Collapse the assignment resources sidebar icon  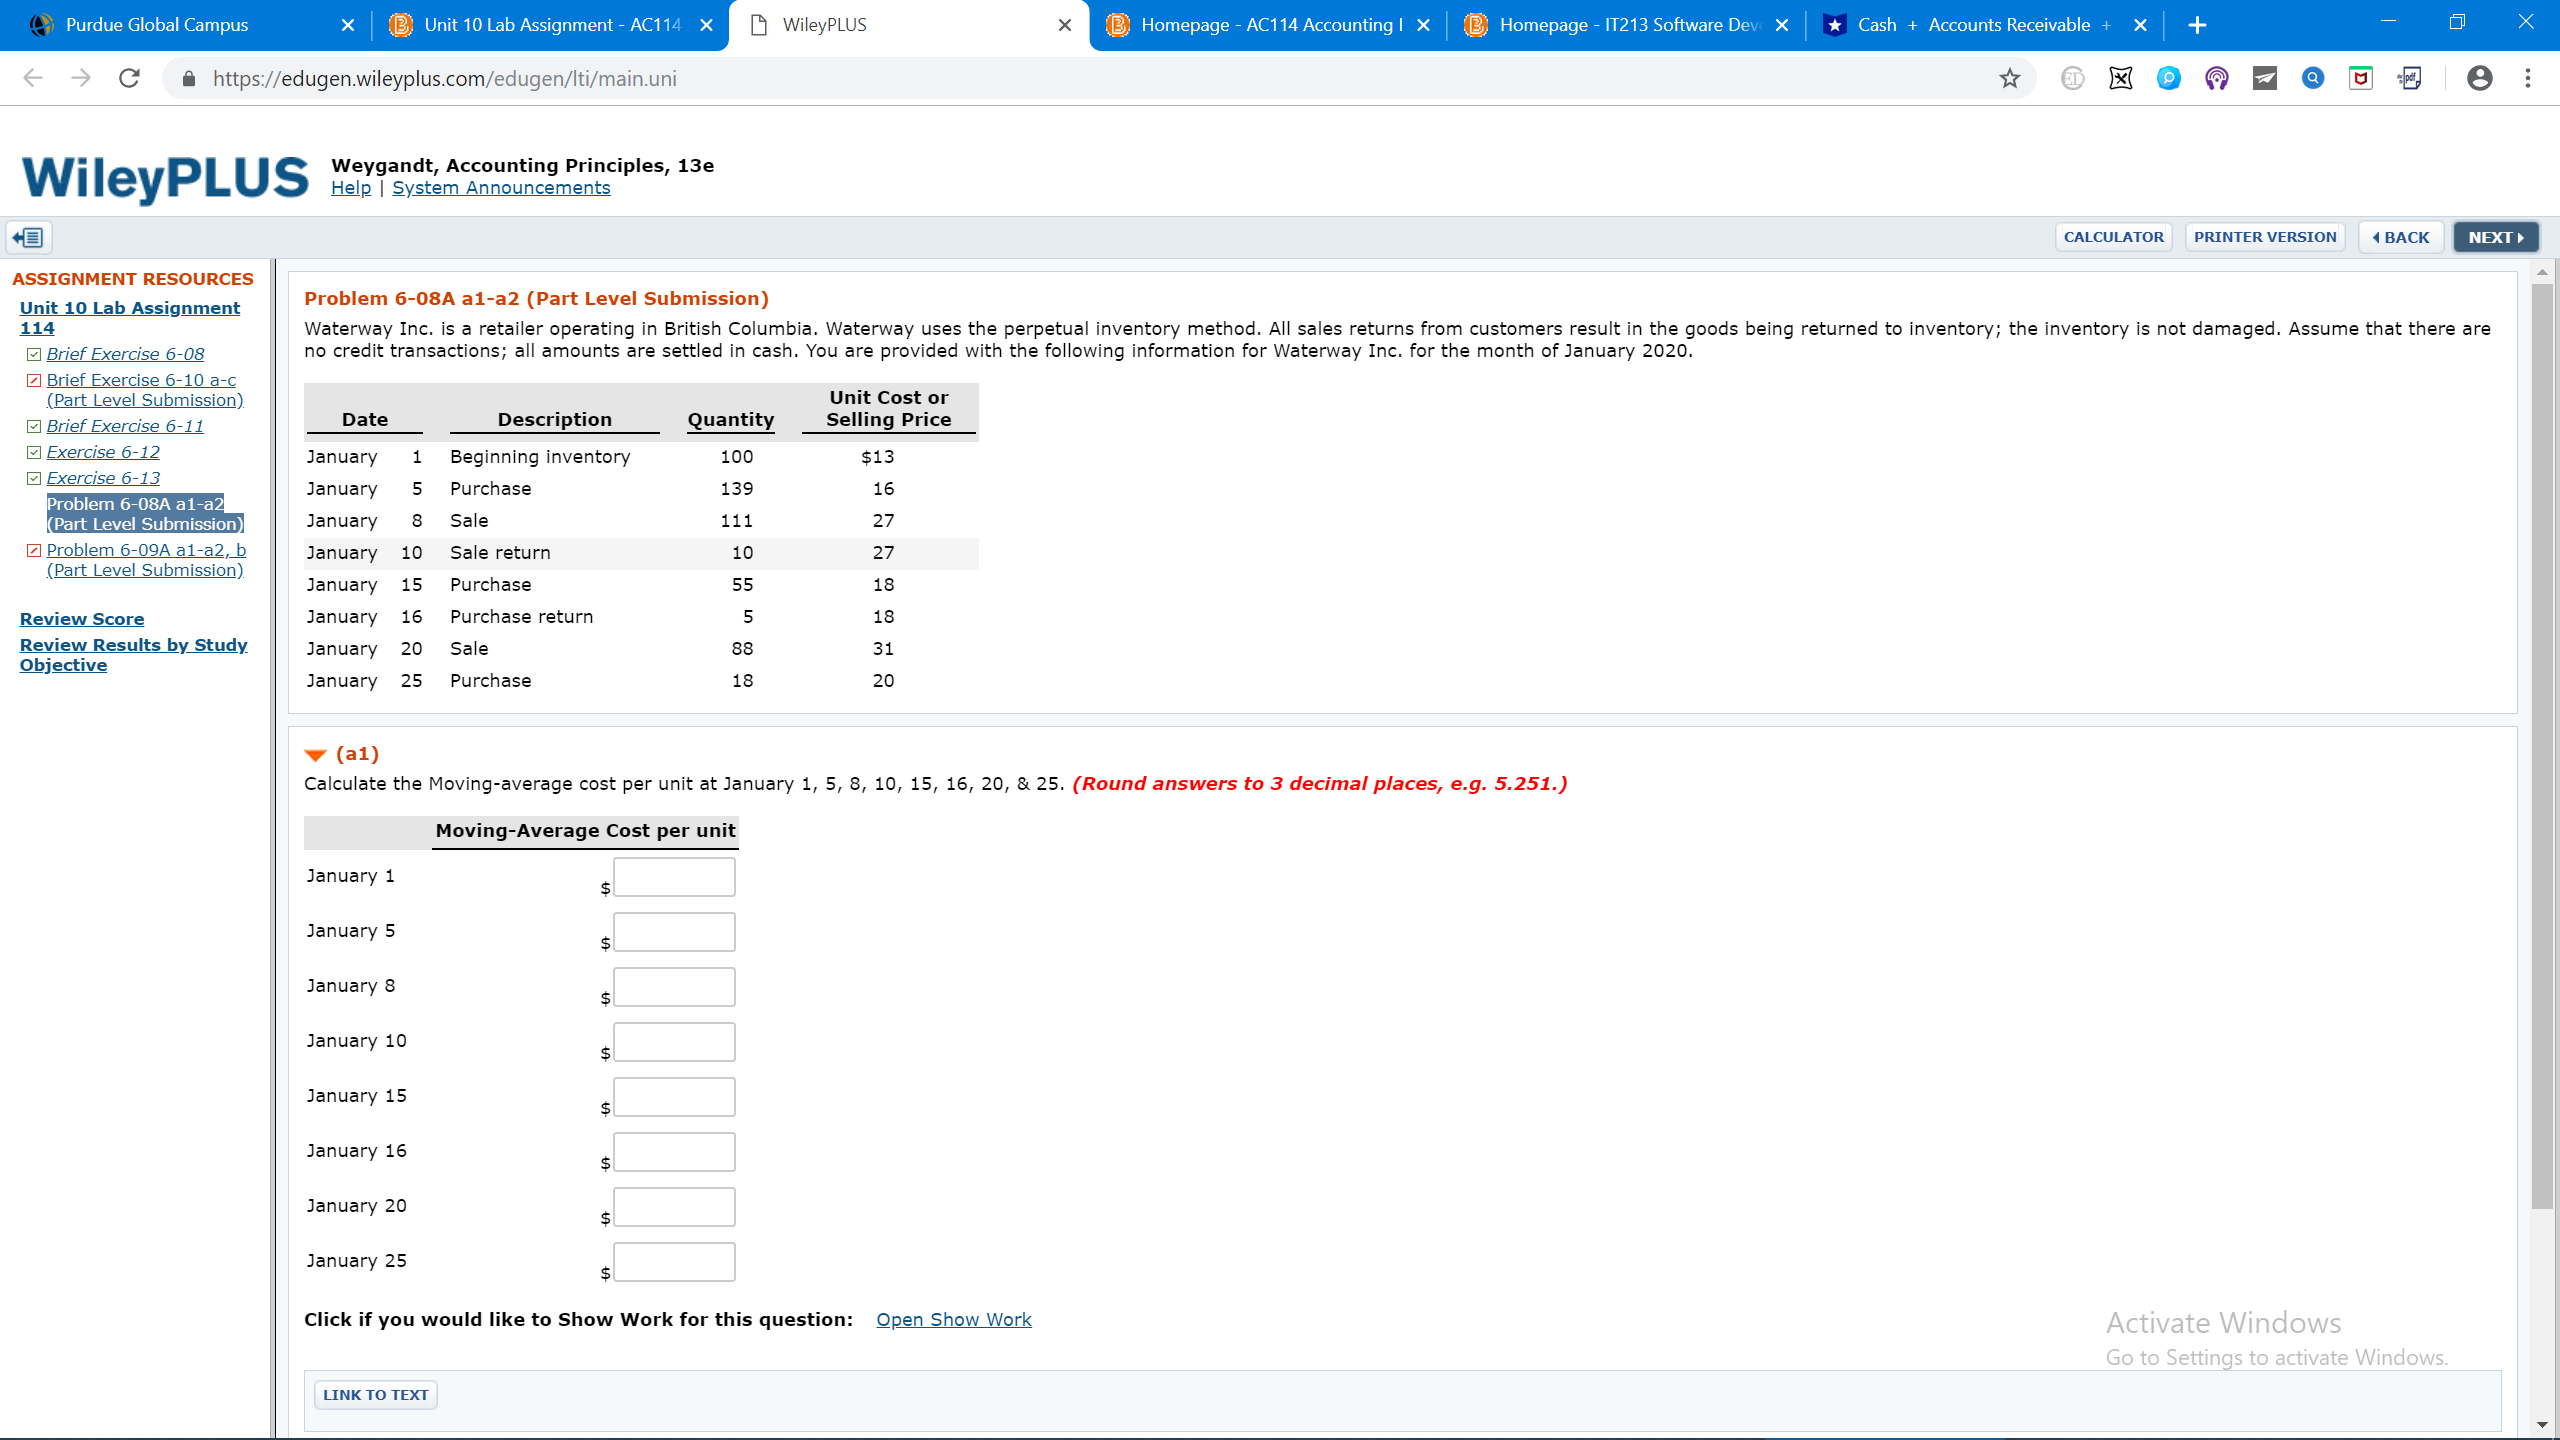[29, 237]
